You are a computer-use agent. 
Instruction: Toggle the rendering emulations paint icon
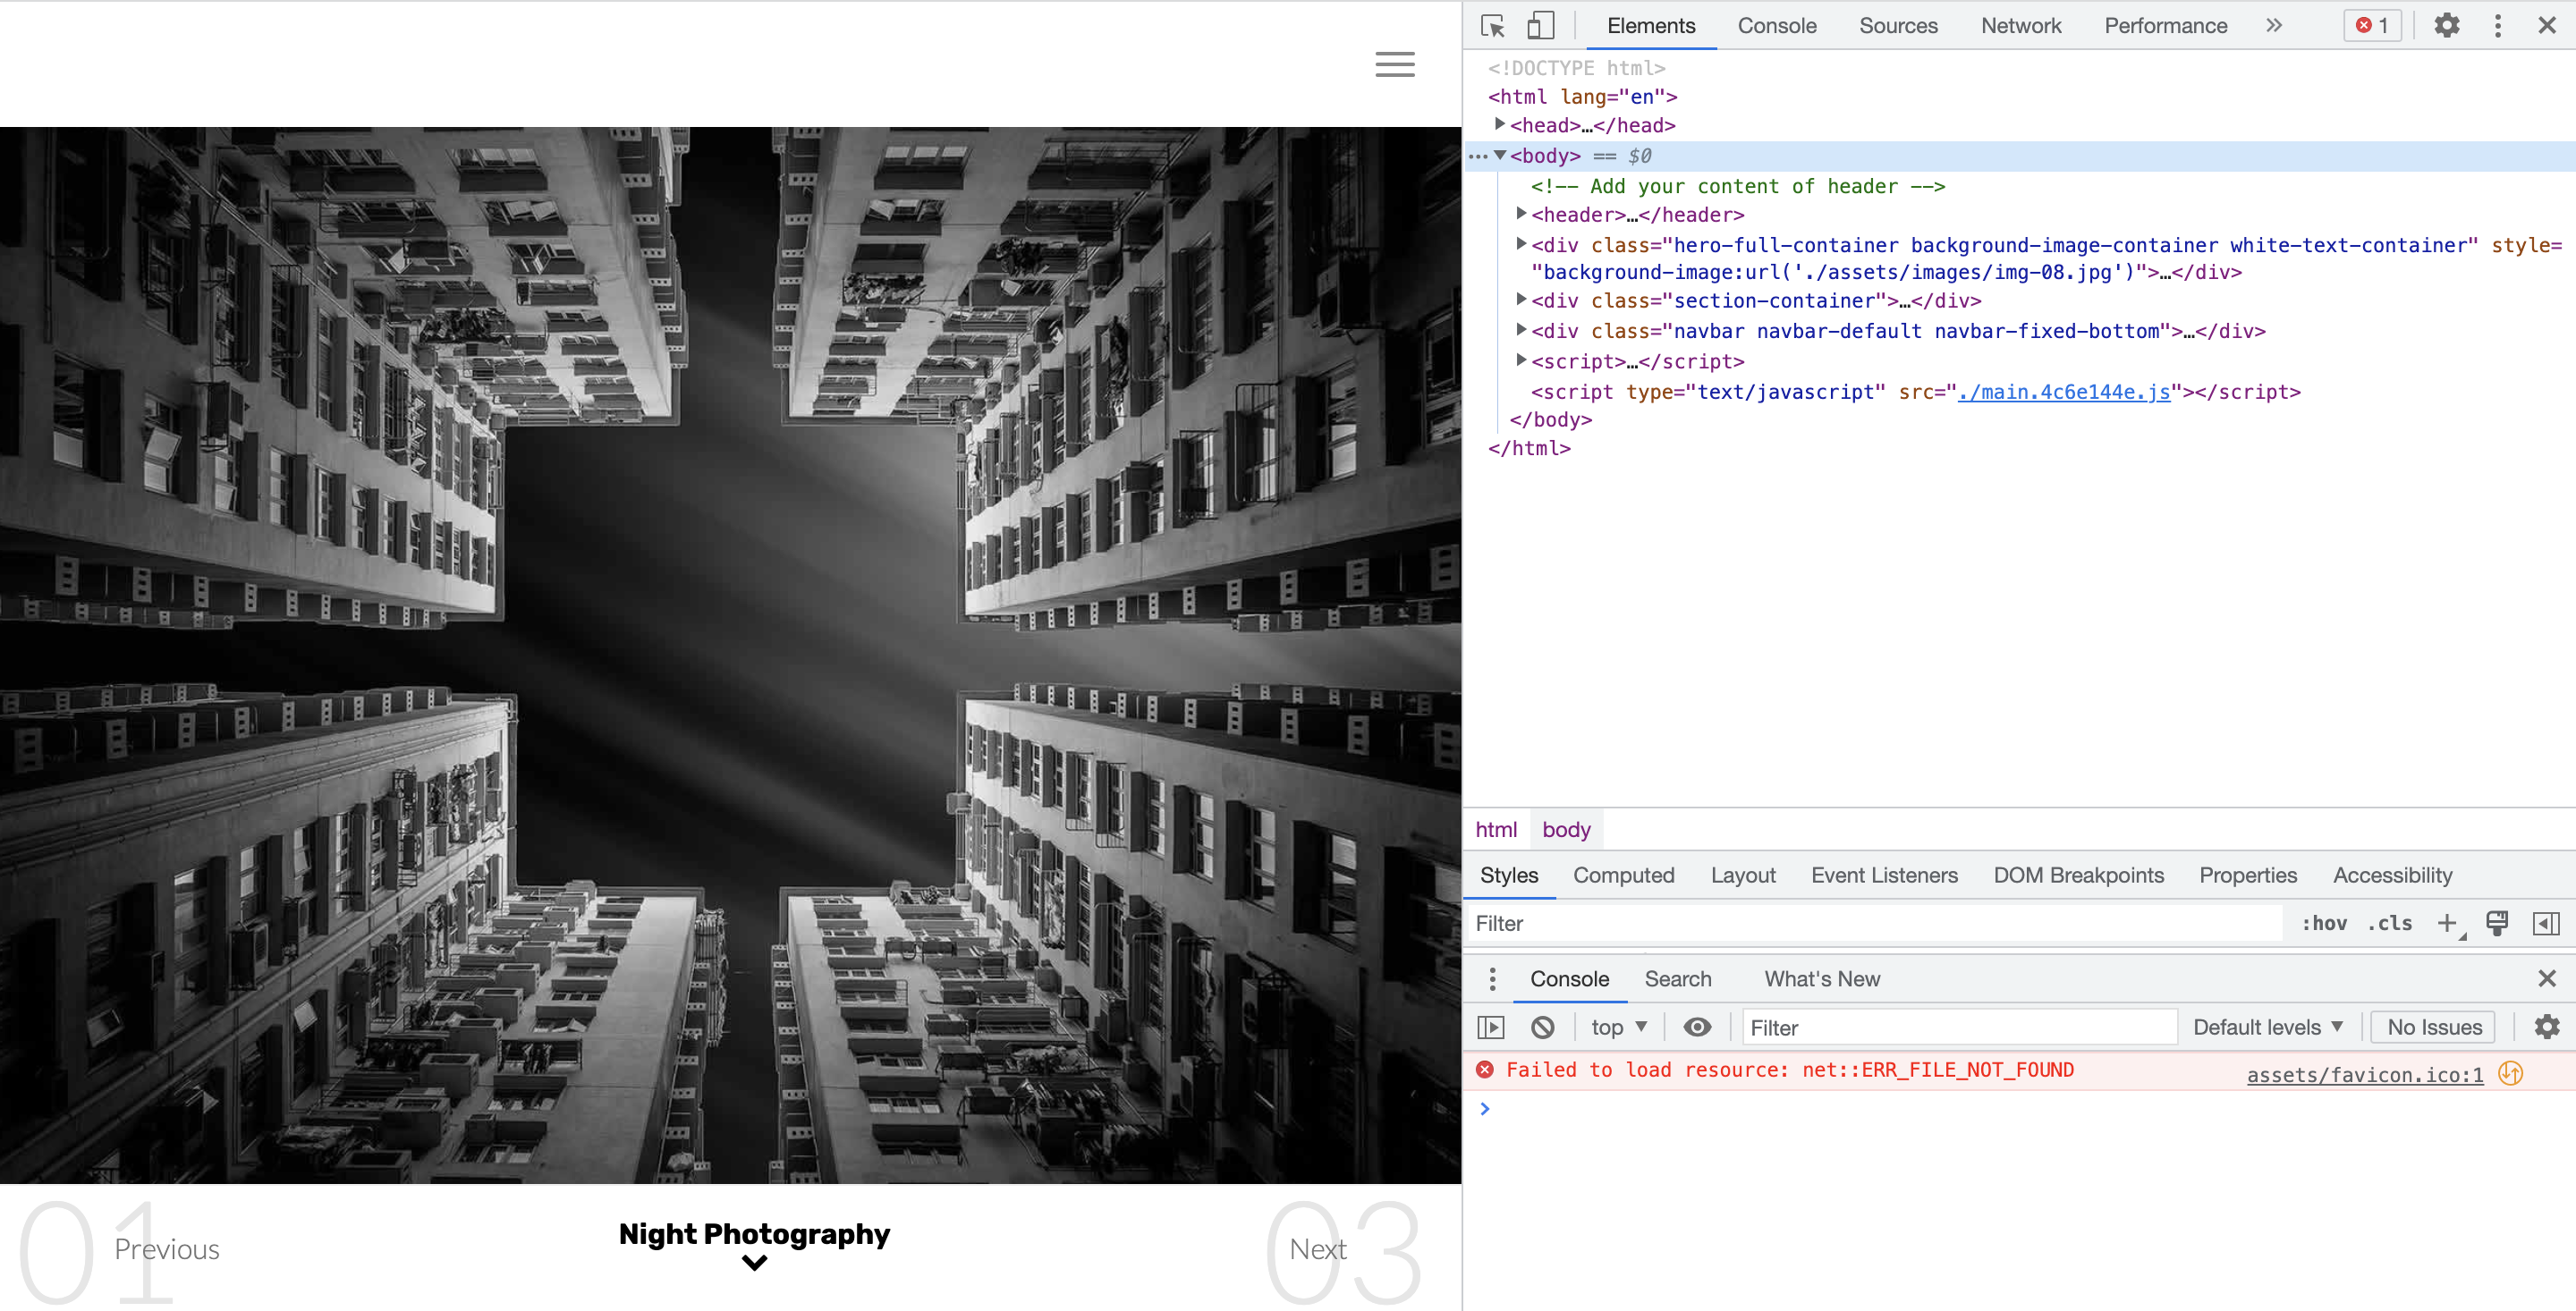[x=2497, y=923]
